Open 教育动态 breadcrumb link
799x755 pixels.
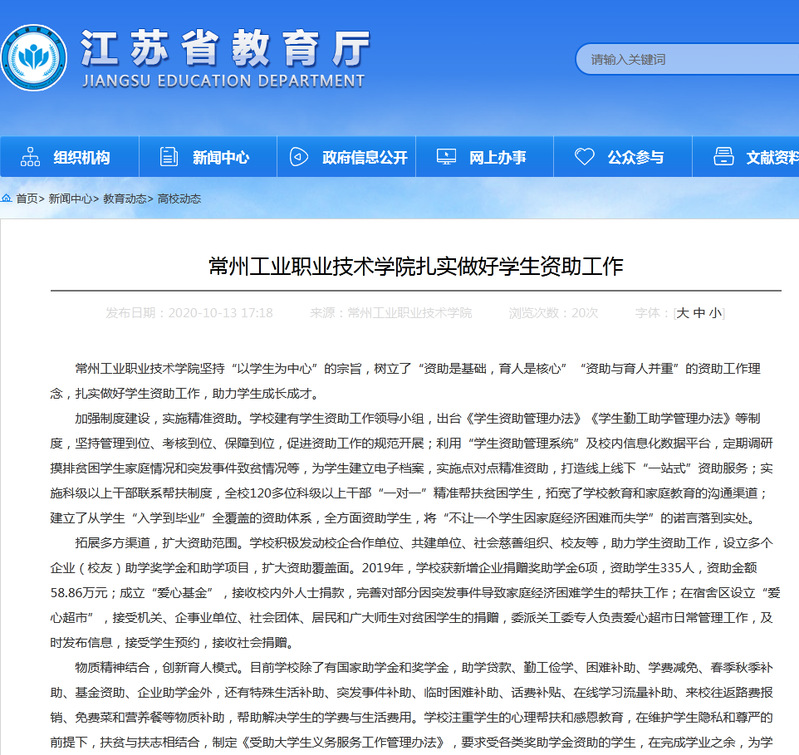[x=125, y=199]
